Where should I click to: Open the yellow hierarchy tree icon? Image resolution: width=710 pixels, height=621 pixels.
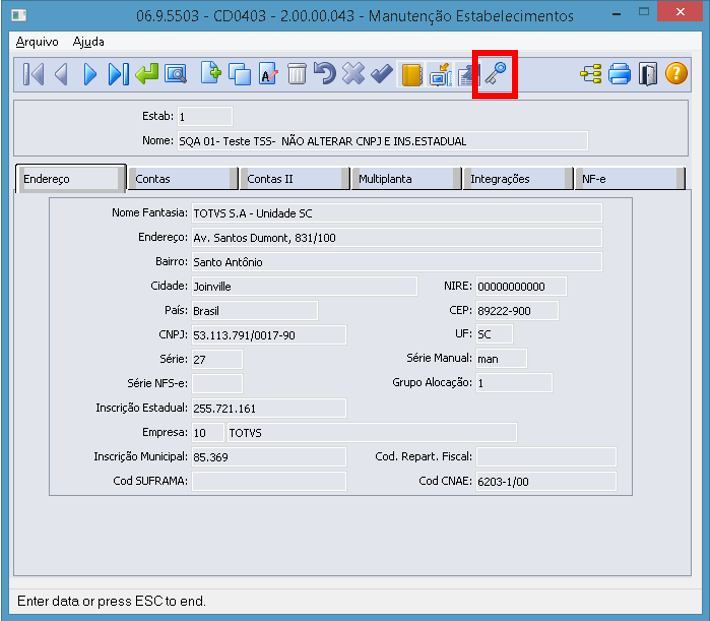pyautogui.click(x=591, y=74)
